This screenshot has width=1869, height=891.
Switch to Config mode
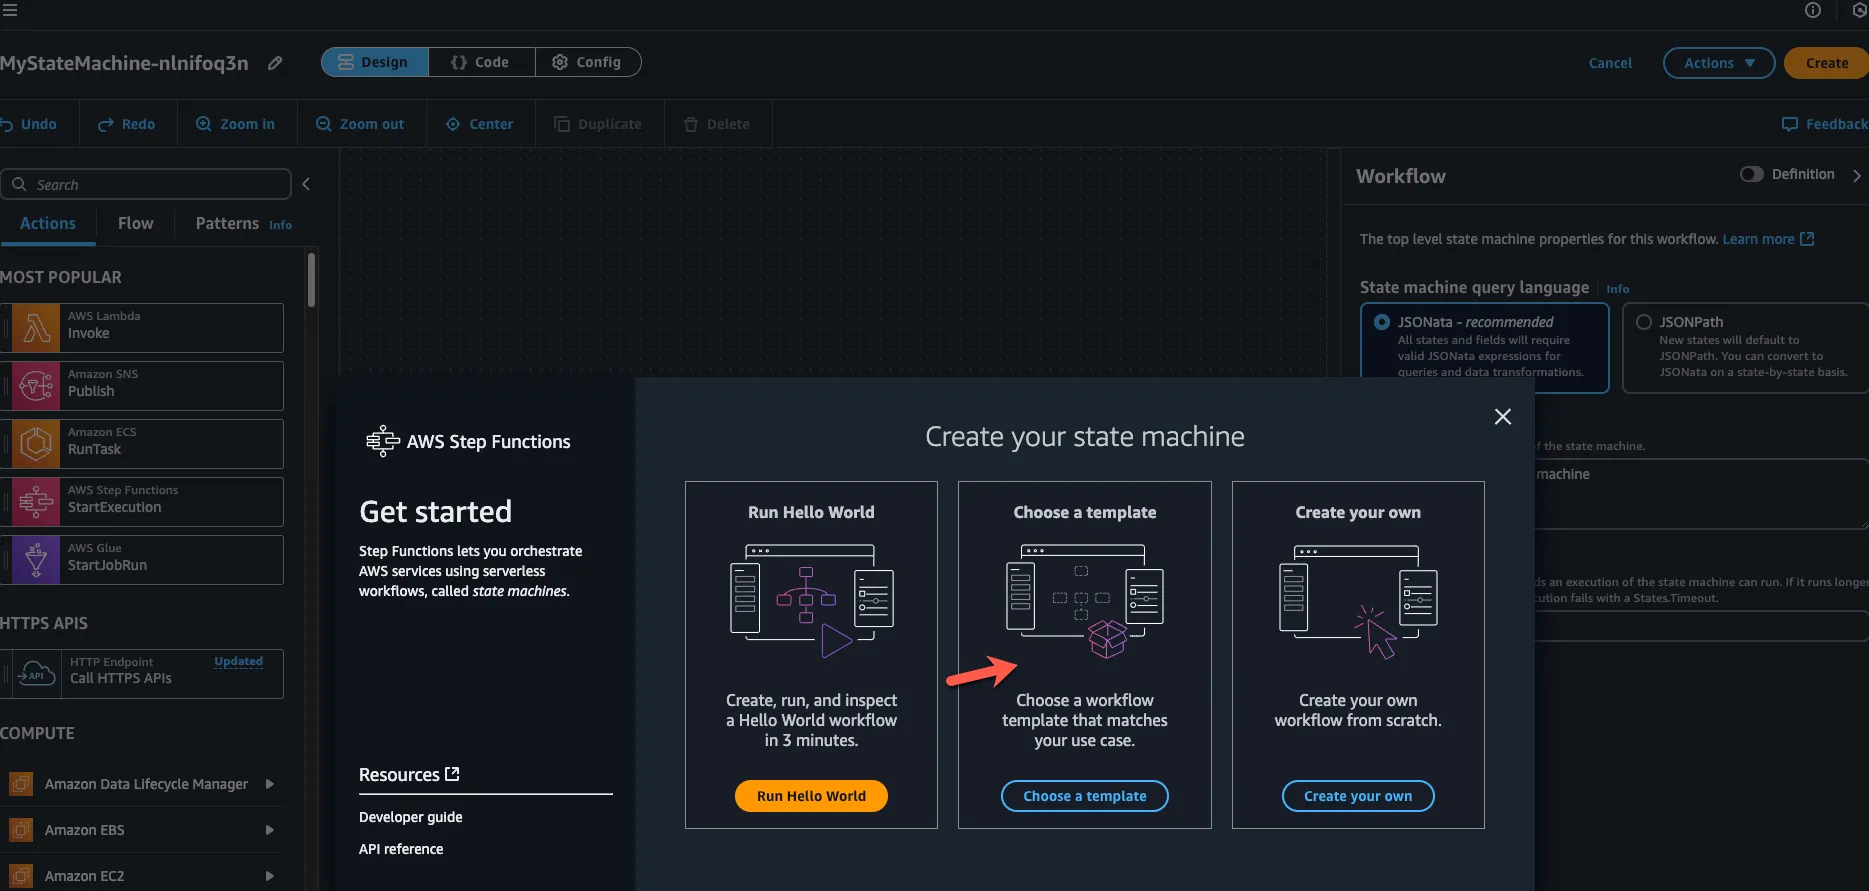(x=587, y=62)
